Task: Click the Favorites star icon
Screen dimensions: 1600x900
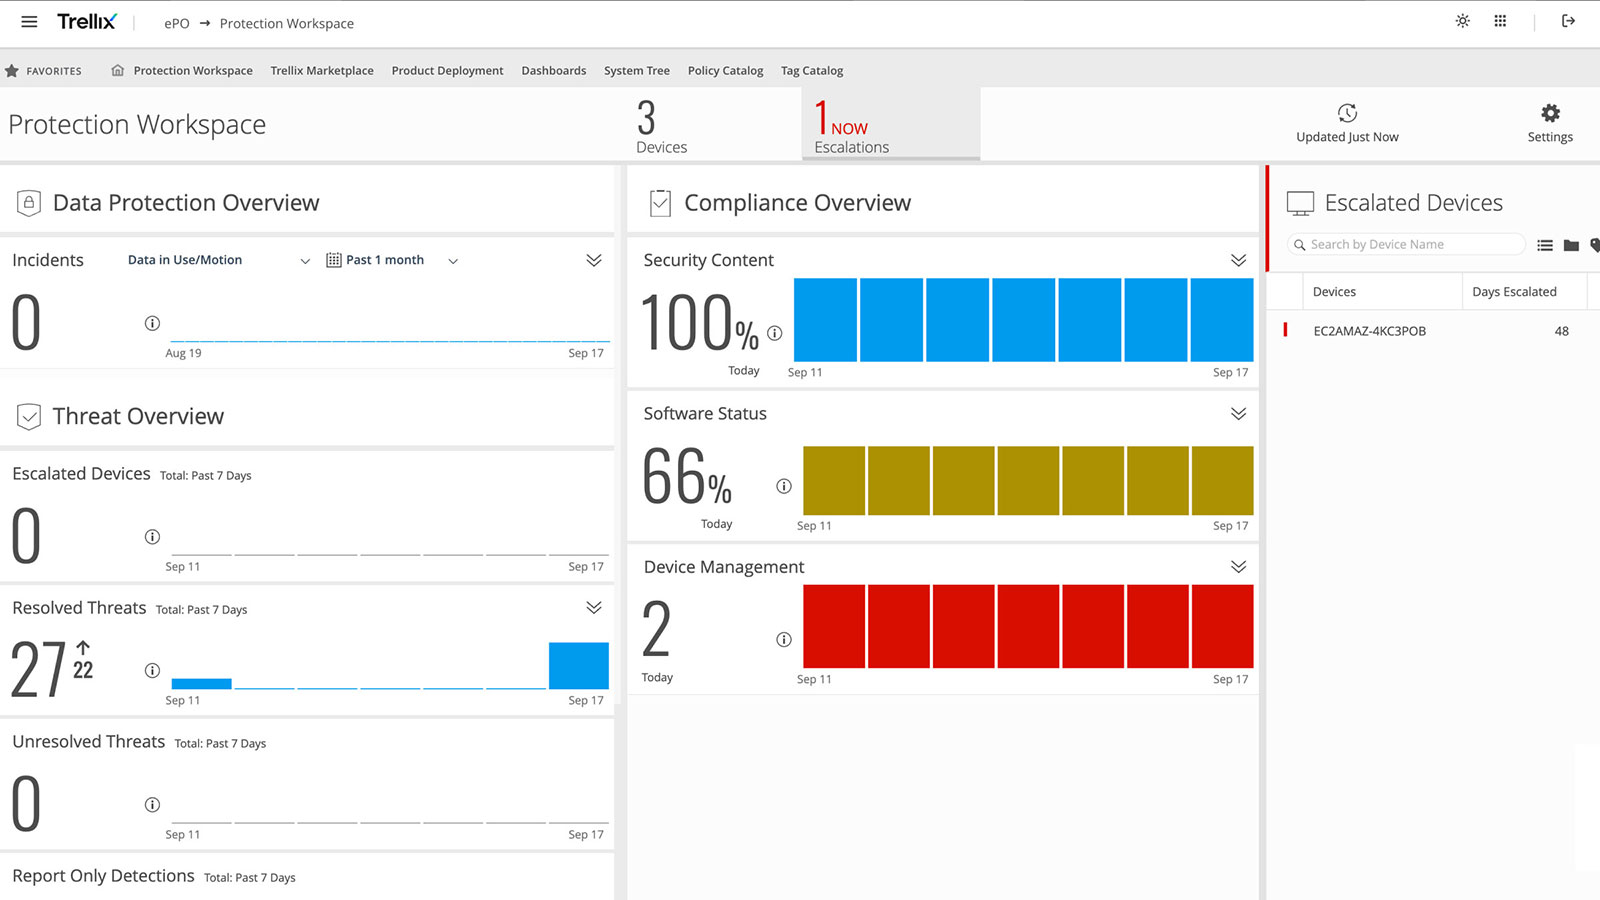Action: (x=12, y=71)
